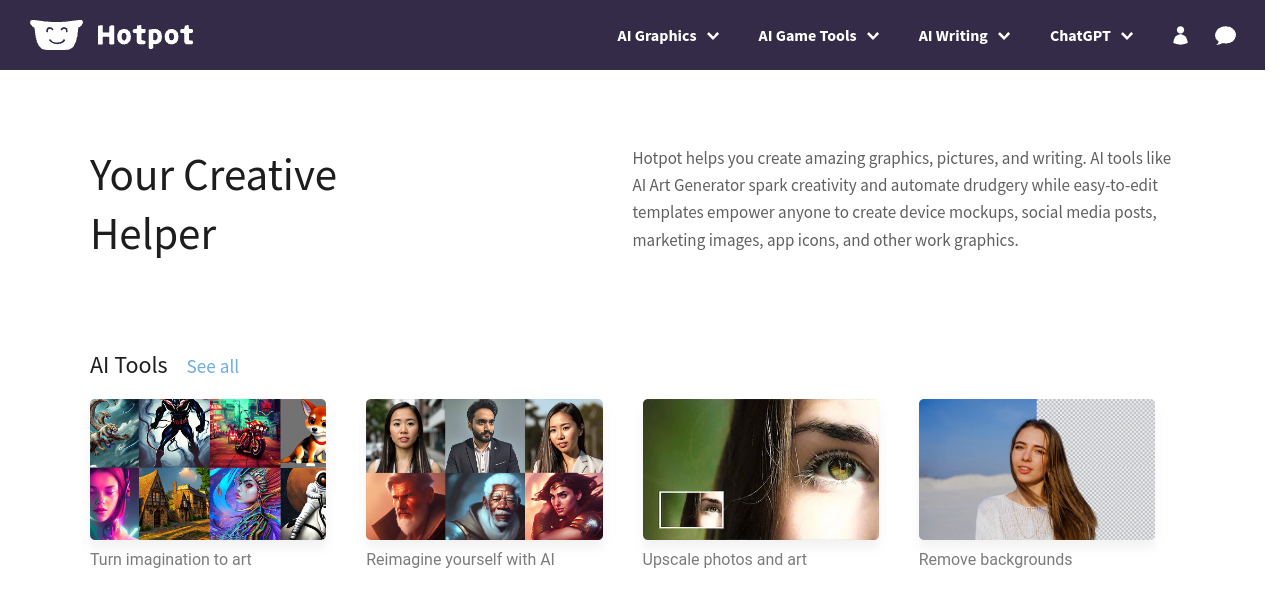
Task: Expand the chevron beside AI Game Tools
Action: point(873,36)
